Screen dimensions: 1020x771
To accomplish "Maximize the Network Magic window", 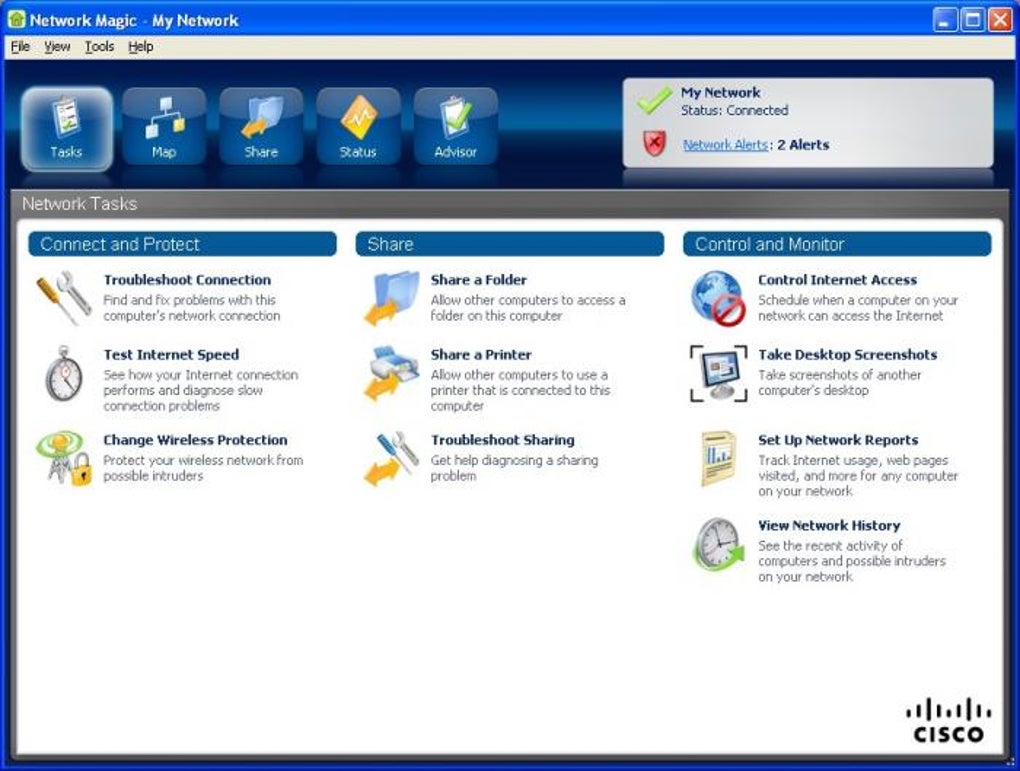I will coord(973,20).
